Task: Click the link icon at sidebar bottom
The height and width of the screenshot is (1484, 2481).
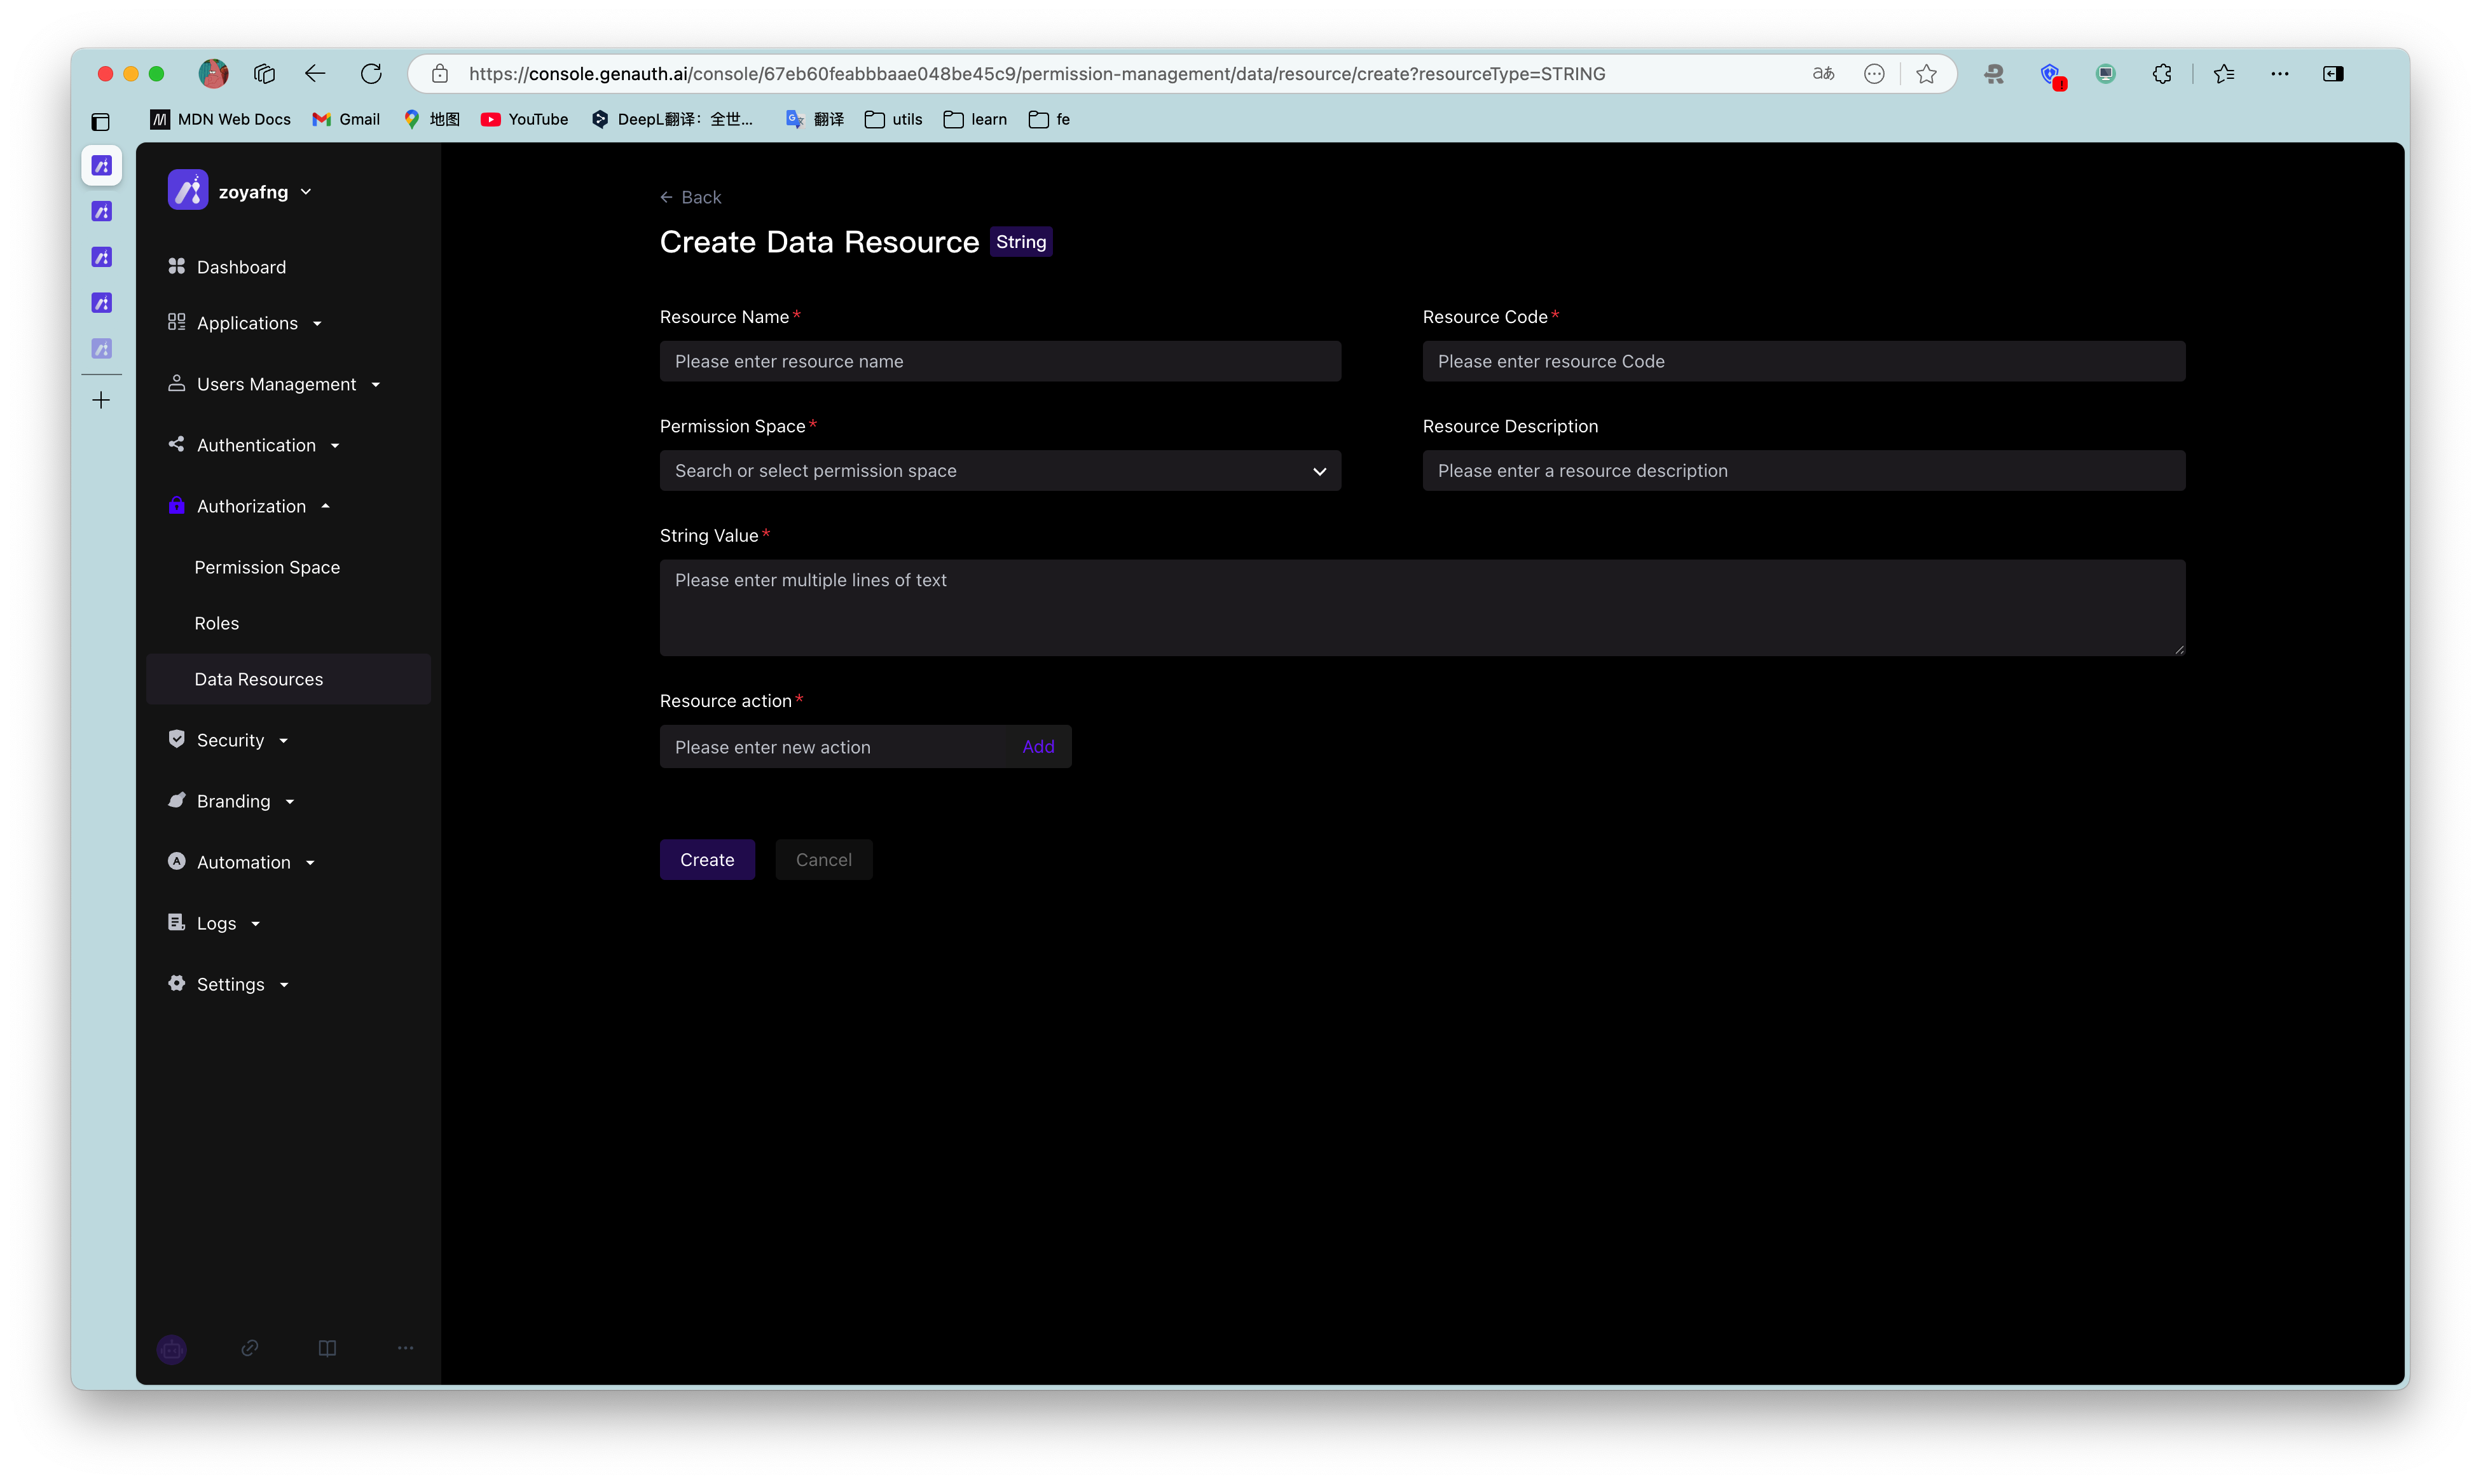Action: click(x=249, y=1348)
